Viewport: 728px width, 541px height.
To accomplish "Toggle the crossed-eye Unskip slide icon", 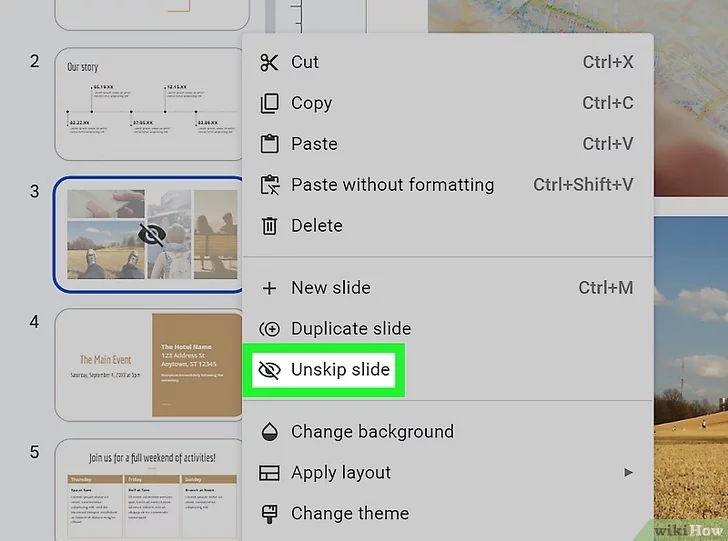I will (x=269, y=370).
